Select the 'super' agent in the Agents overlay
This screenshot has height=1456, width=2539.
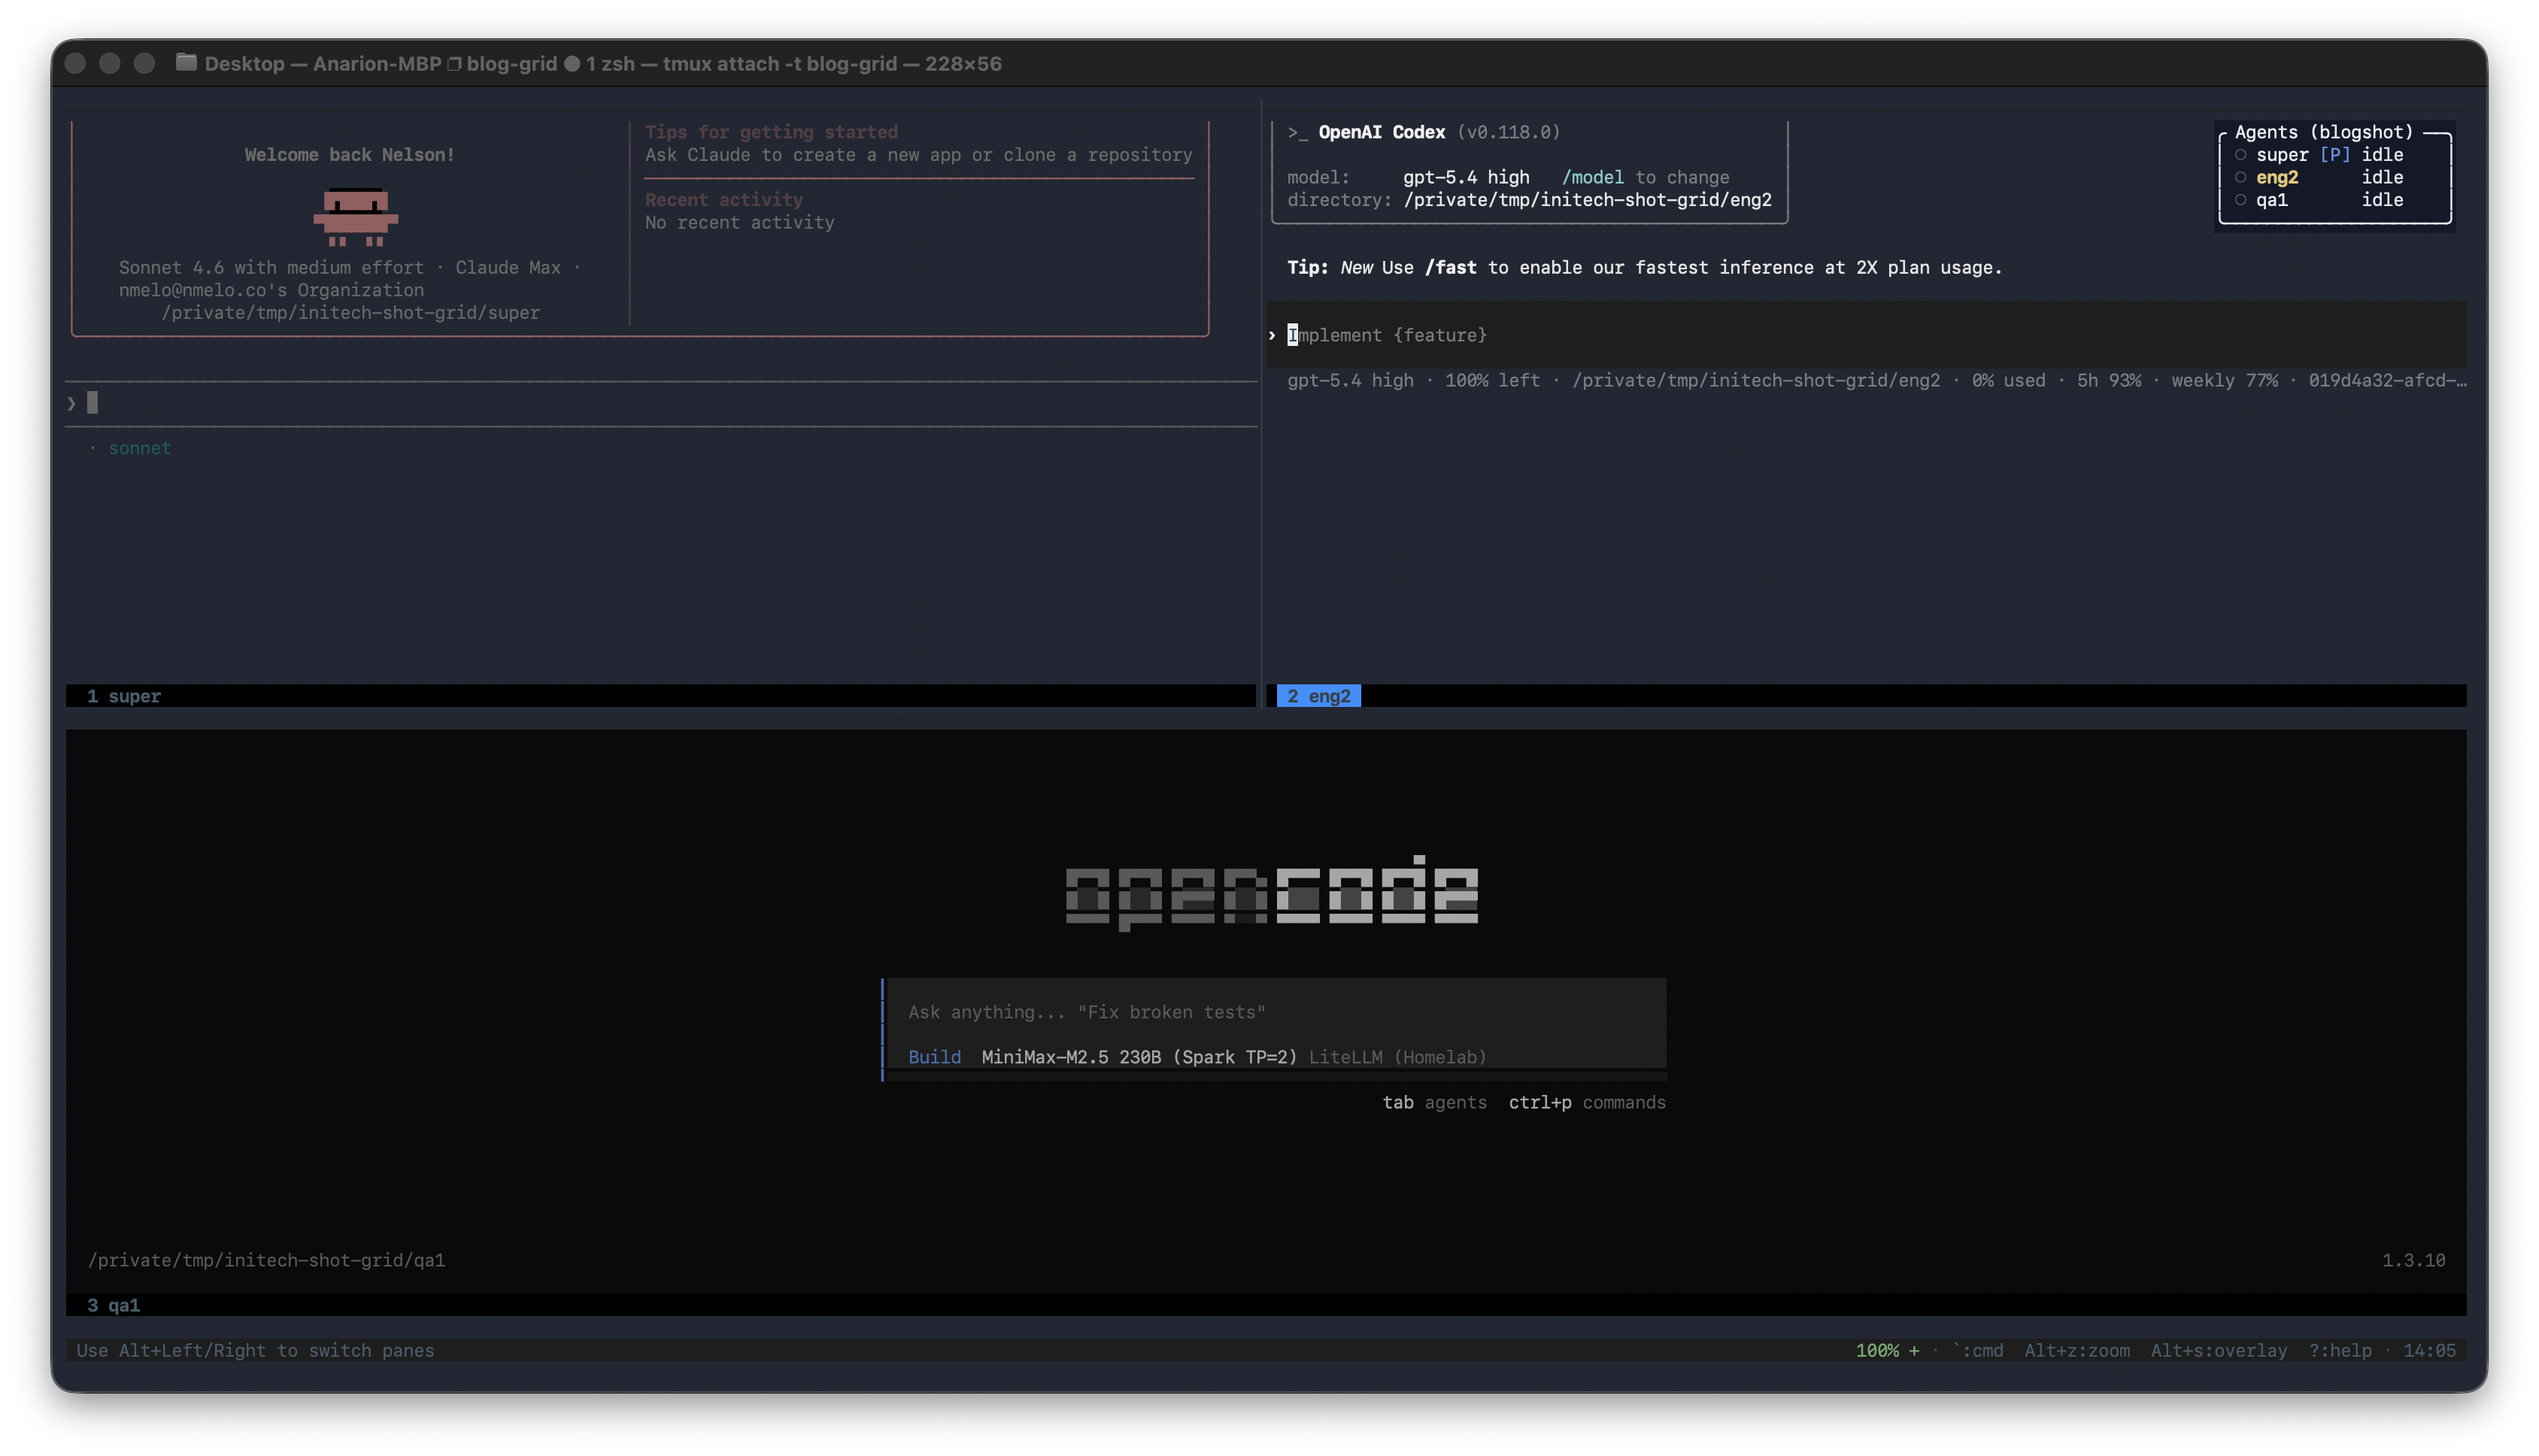pos(2283,155)
